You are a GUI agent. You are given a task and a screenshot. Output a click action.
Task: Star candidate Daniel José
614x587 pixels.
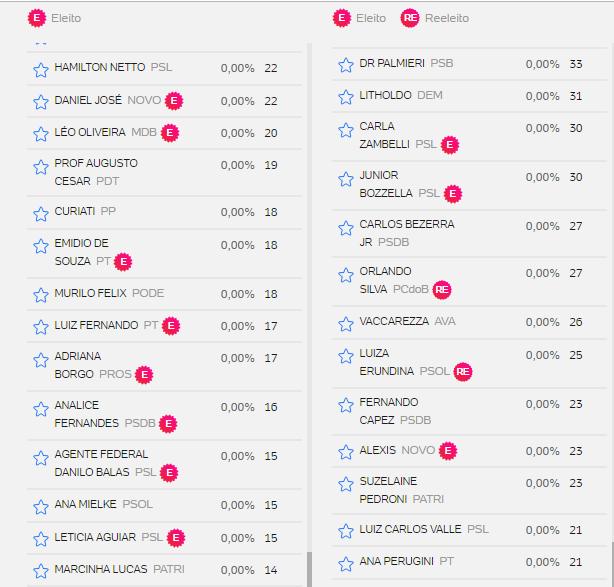pos(40,102)
